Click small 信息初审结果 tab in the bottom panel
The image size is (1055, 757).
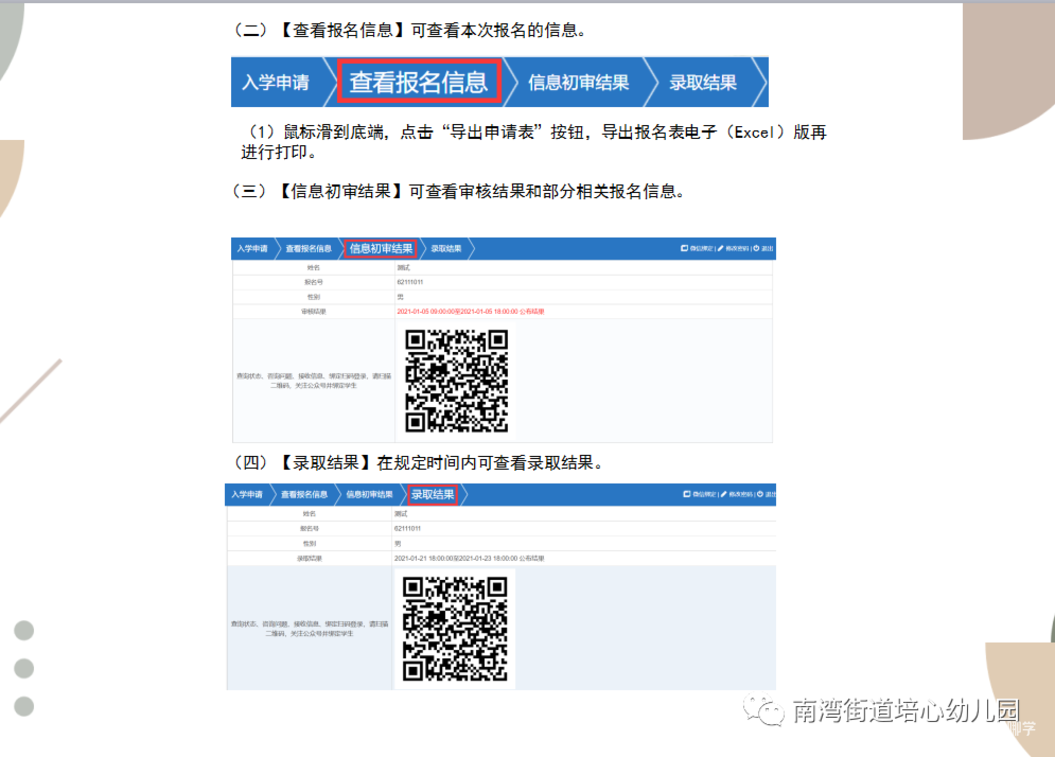pos(369,495)
